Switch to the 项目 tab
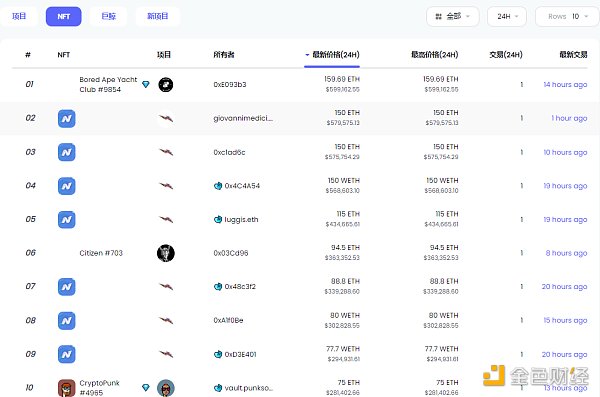 point(19,16)
